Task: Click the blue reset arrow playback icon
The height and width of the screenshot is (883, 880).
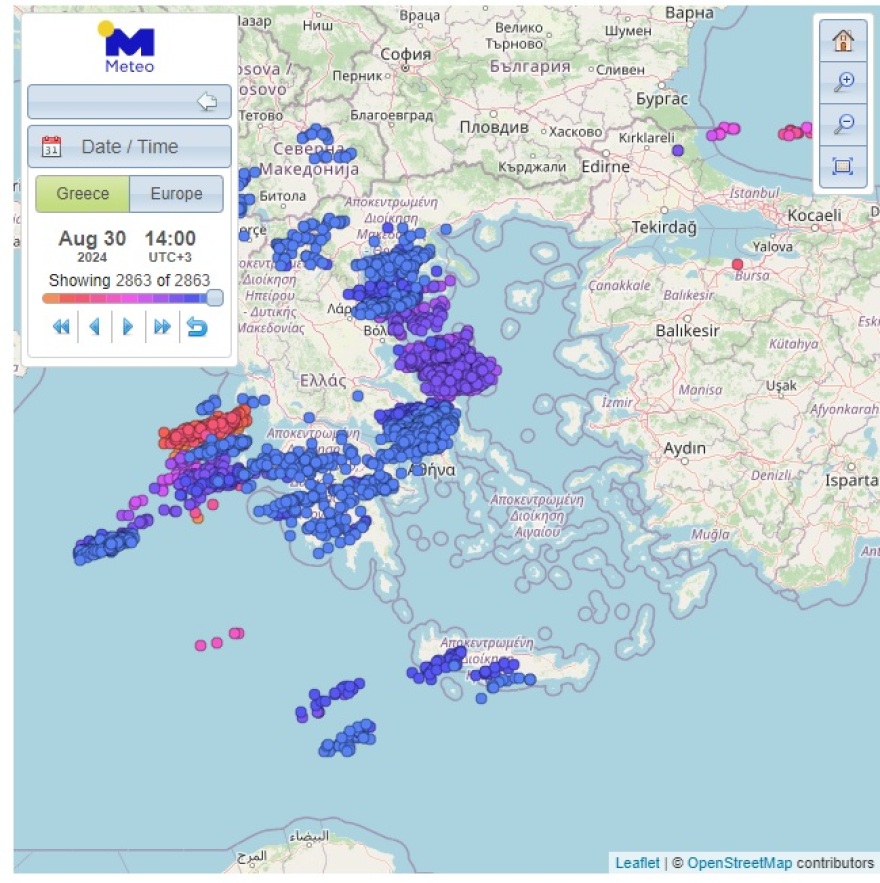Action: [197, 326]
